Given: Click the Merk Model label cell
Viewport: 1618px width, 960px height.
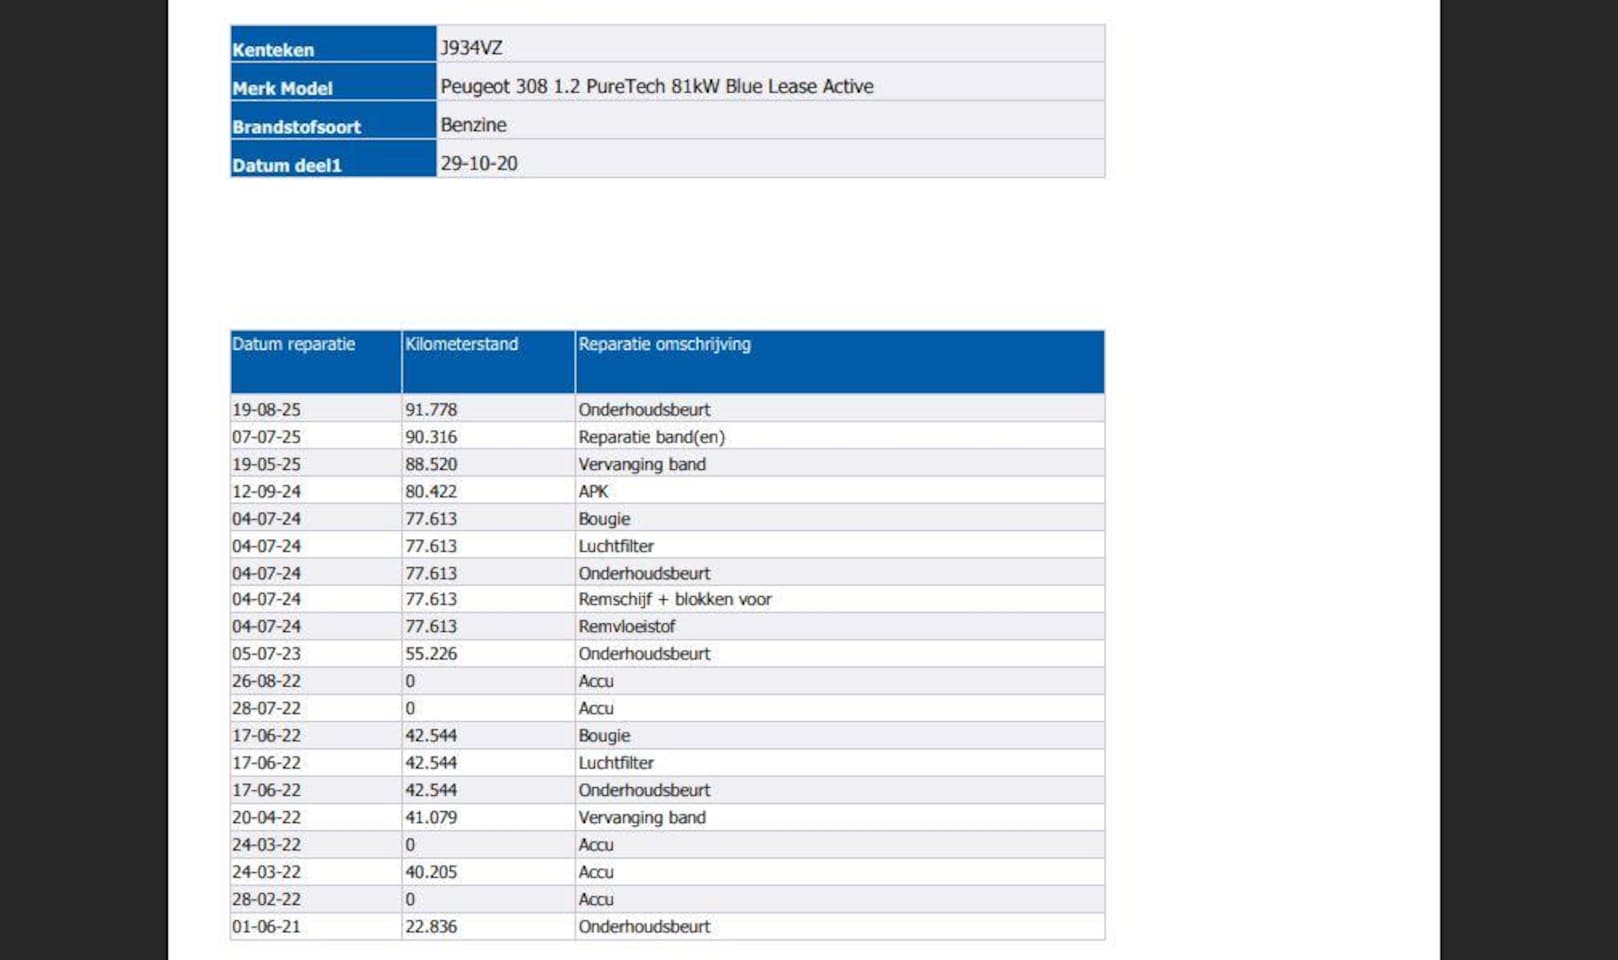Looking at the screenshot, I should point(282,88).
